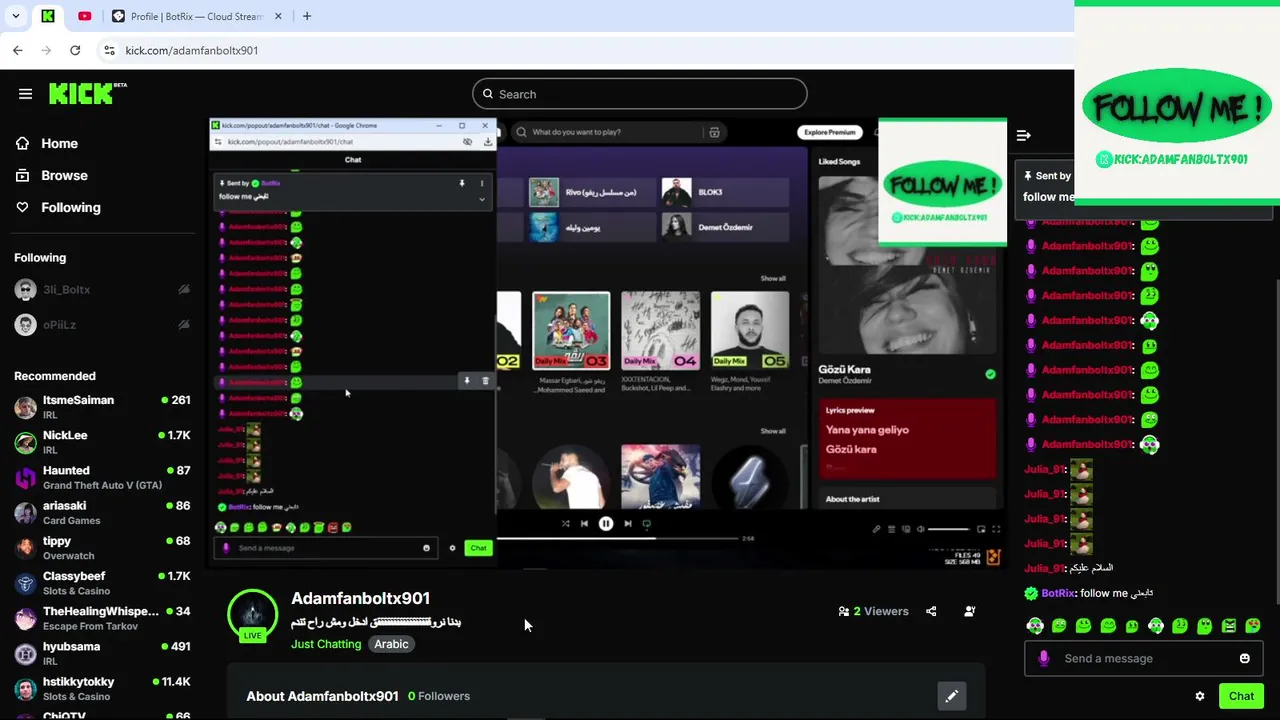Screen dimensions: 1280x720
Task: Click the 0 Followers count
Action: tap(439, 696)
